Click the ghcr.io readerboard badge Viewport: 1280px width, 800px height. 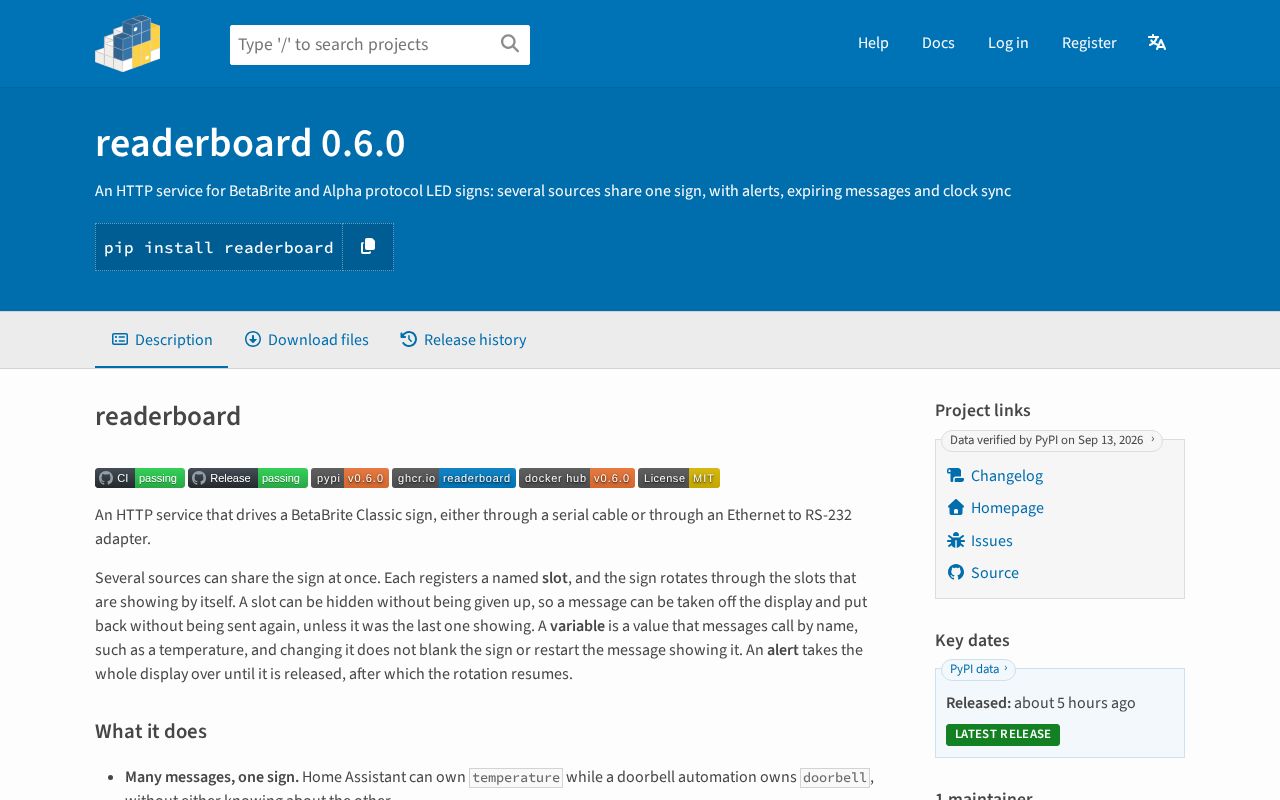[454, 478]
